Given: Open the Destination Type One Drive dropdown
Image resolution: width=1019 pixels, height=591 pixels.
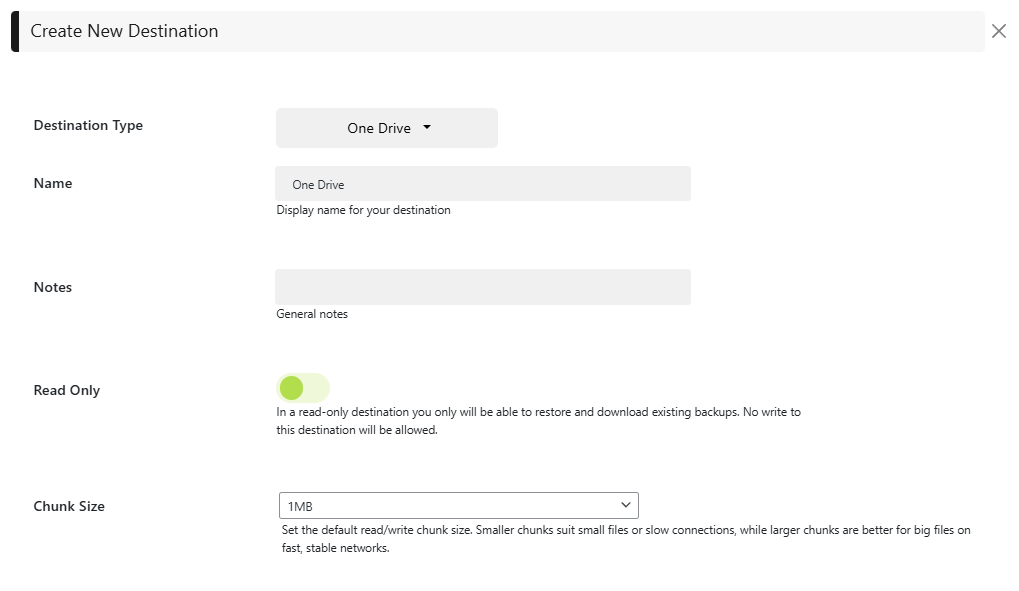Looking at the screenshot, I should point(386,128).
